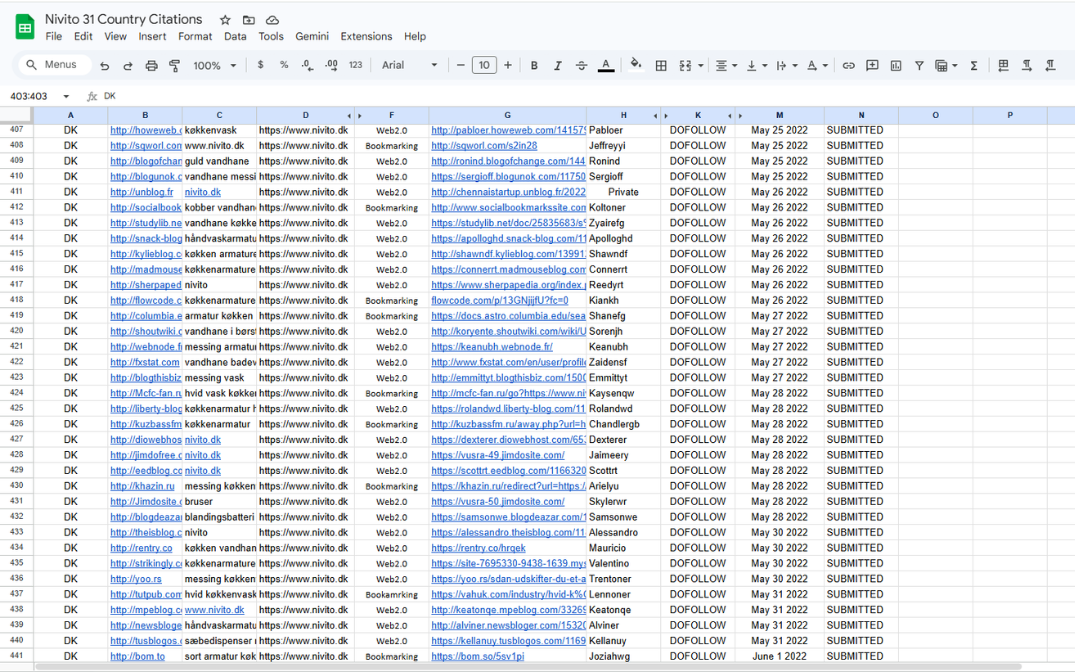Image resolution: width=1075 pixels, height=672 pixels.
Task: Select the Paint format tool
Action: [174, 66]
